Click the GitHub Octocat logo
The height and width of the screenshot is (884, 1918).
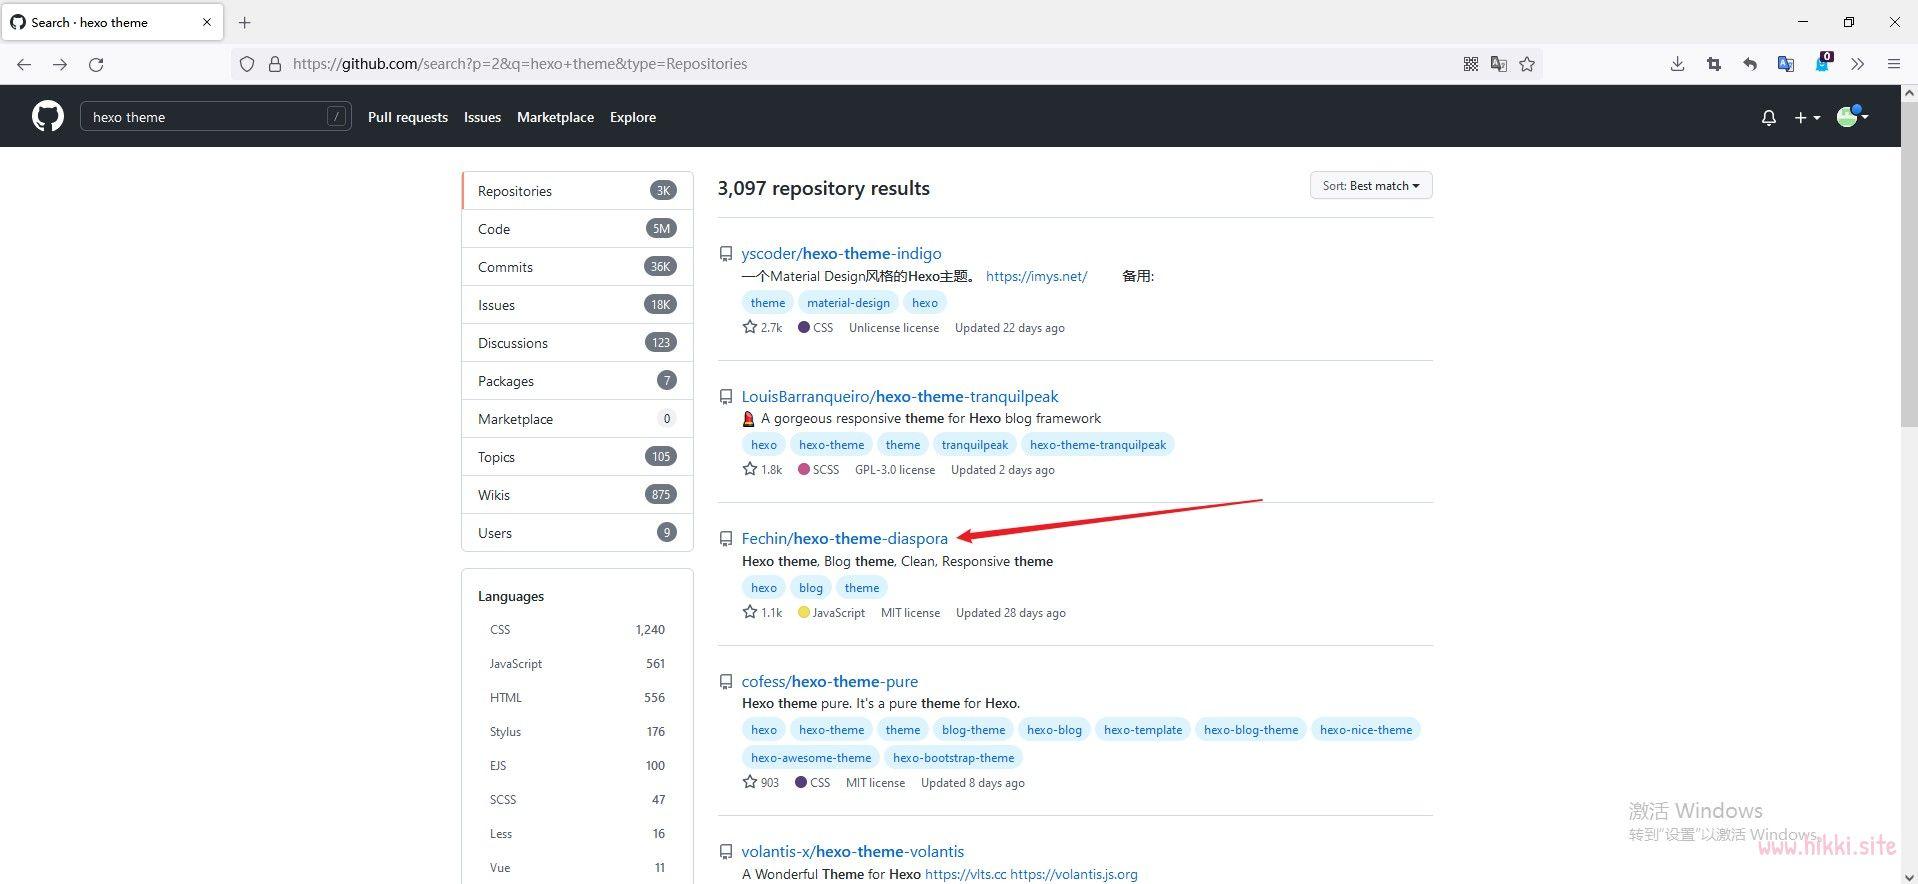pyautogui.click(x=48, y=116)
